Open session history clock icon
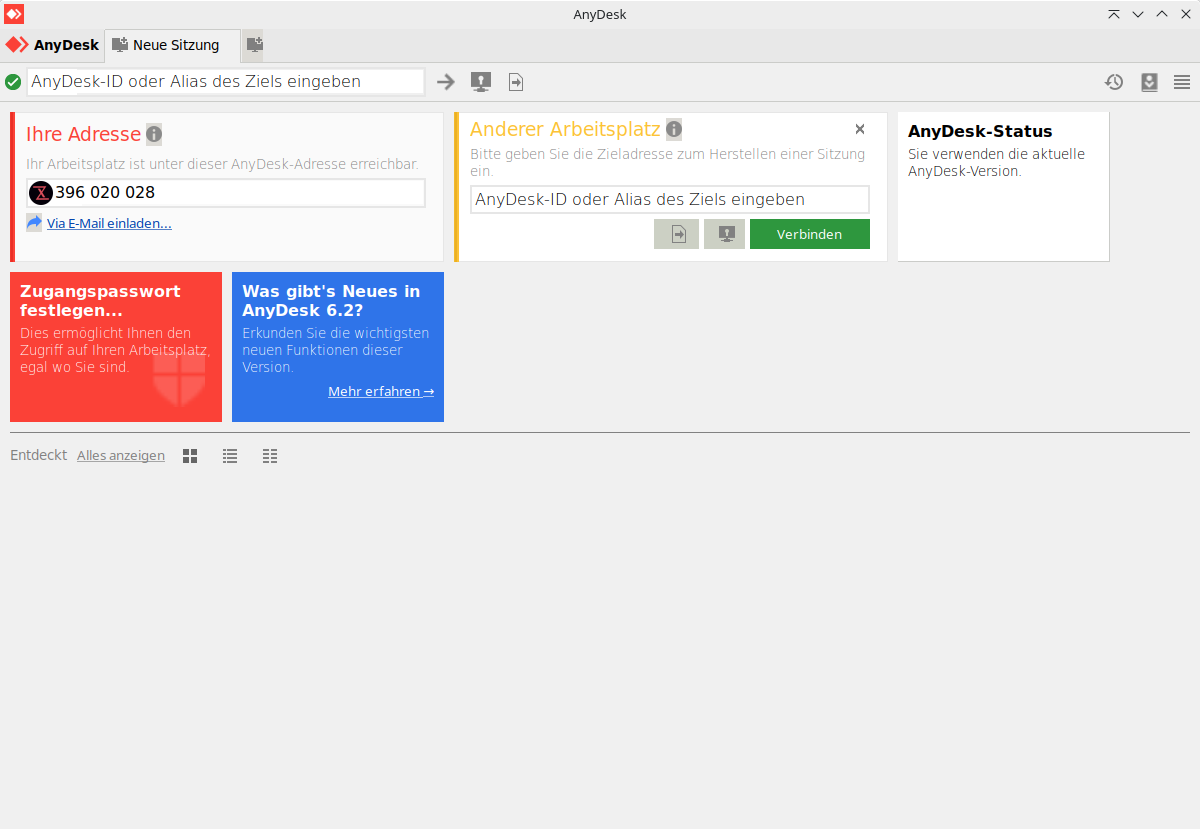 1114,82
